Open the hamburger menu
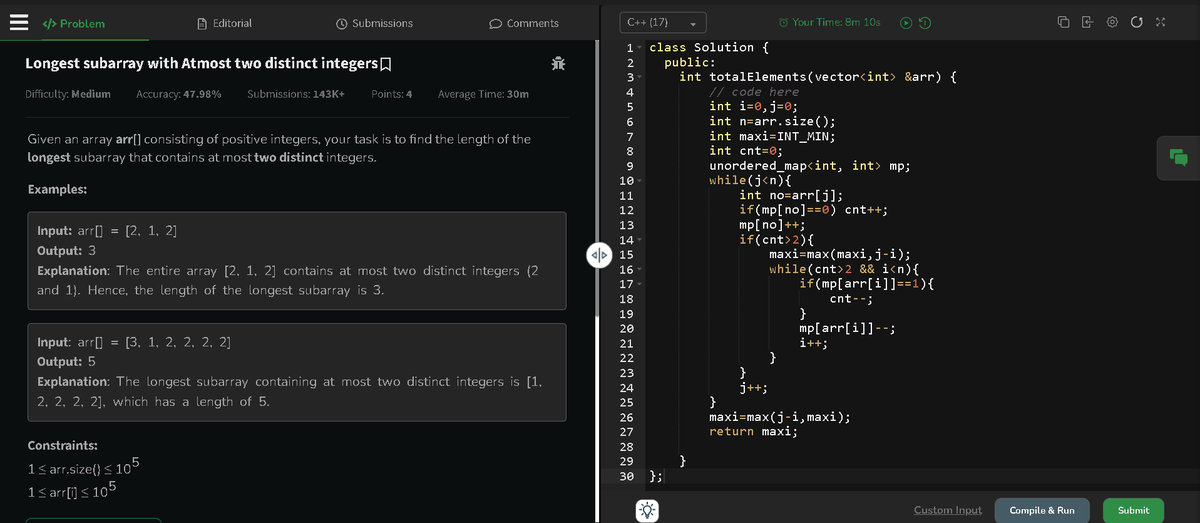This screenshot has width=1200, height=523. click(x=19, y=23)
